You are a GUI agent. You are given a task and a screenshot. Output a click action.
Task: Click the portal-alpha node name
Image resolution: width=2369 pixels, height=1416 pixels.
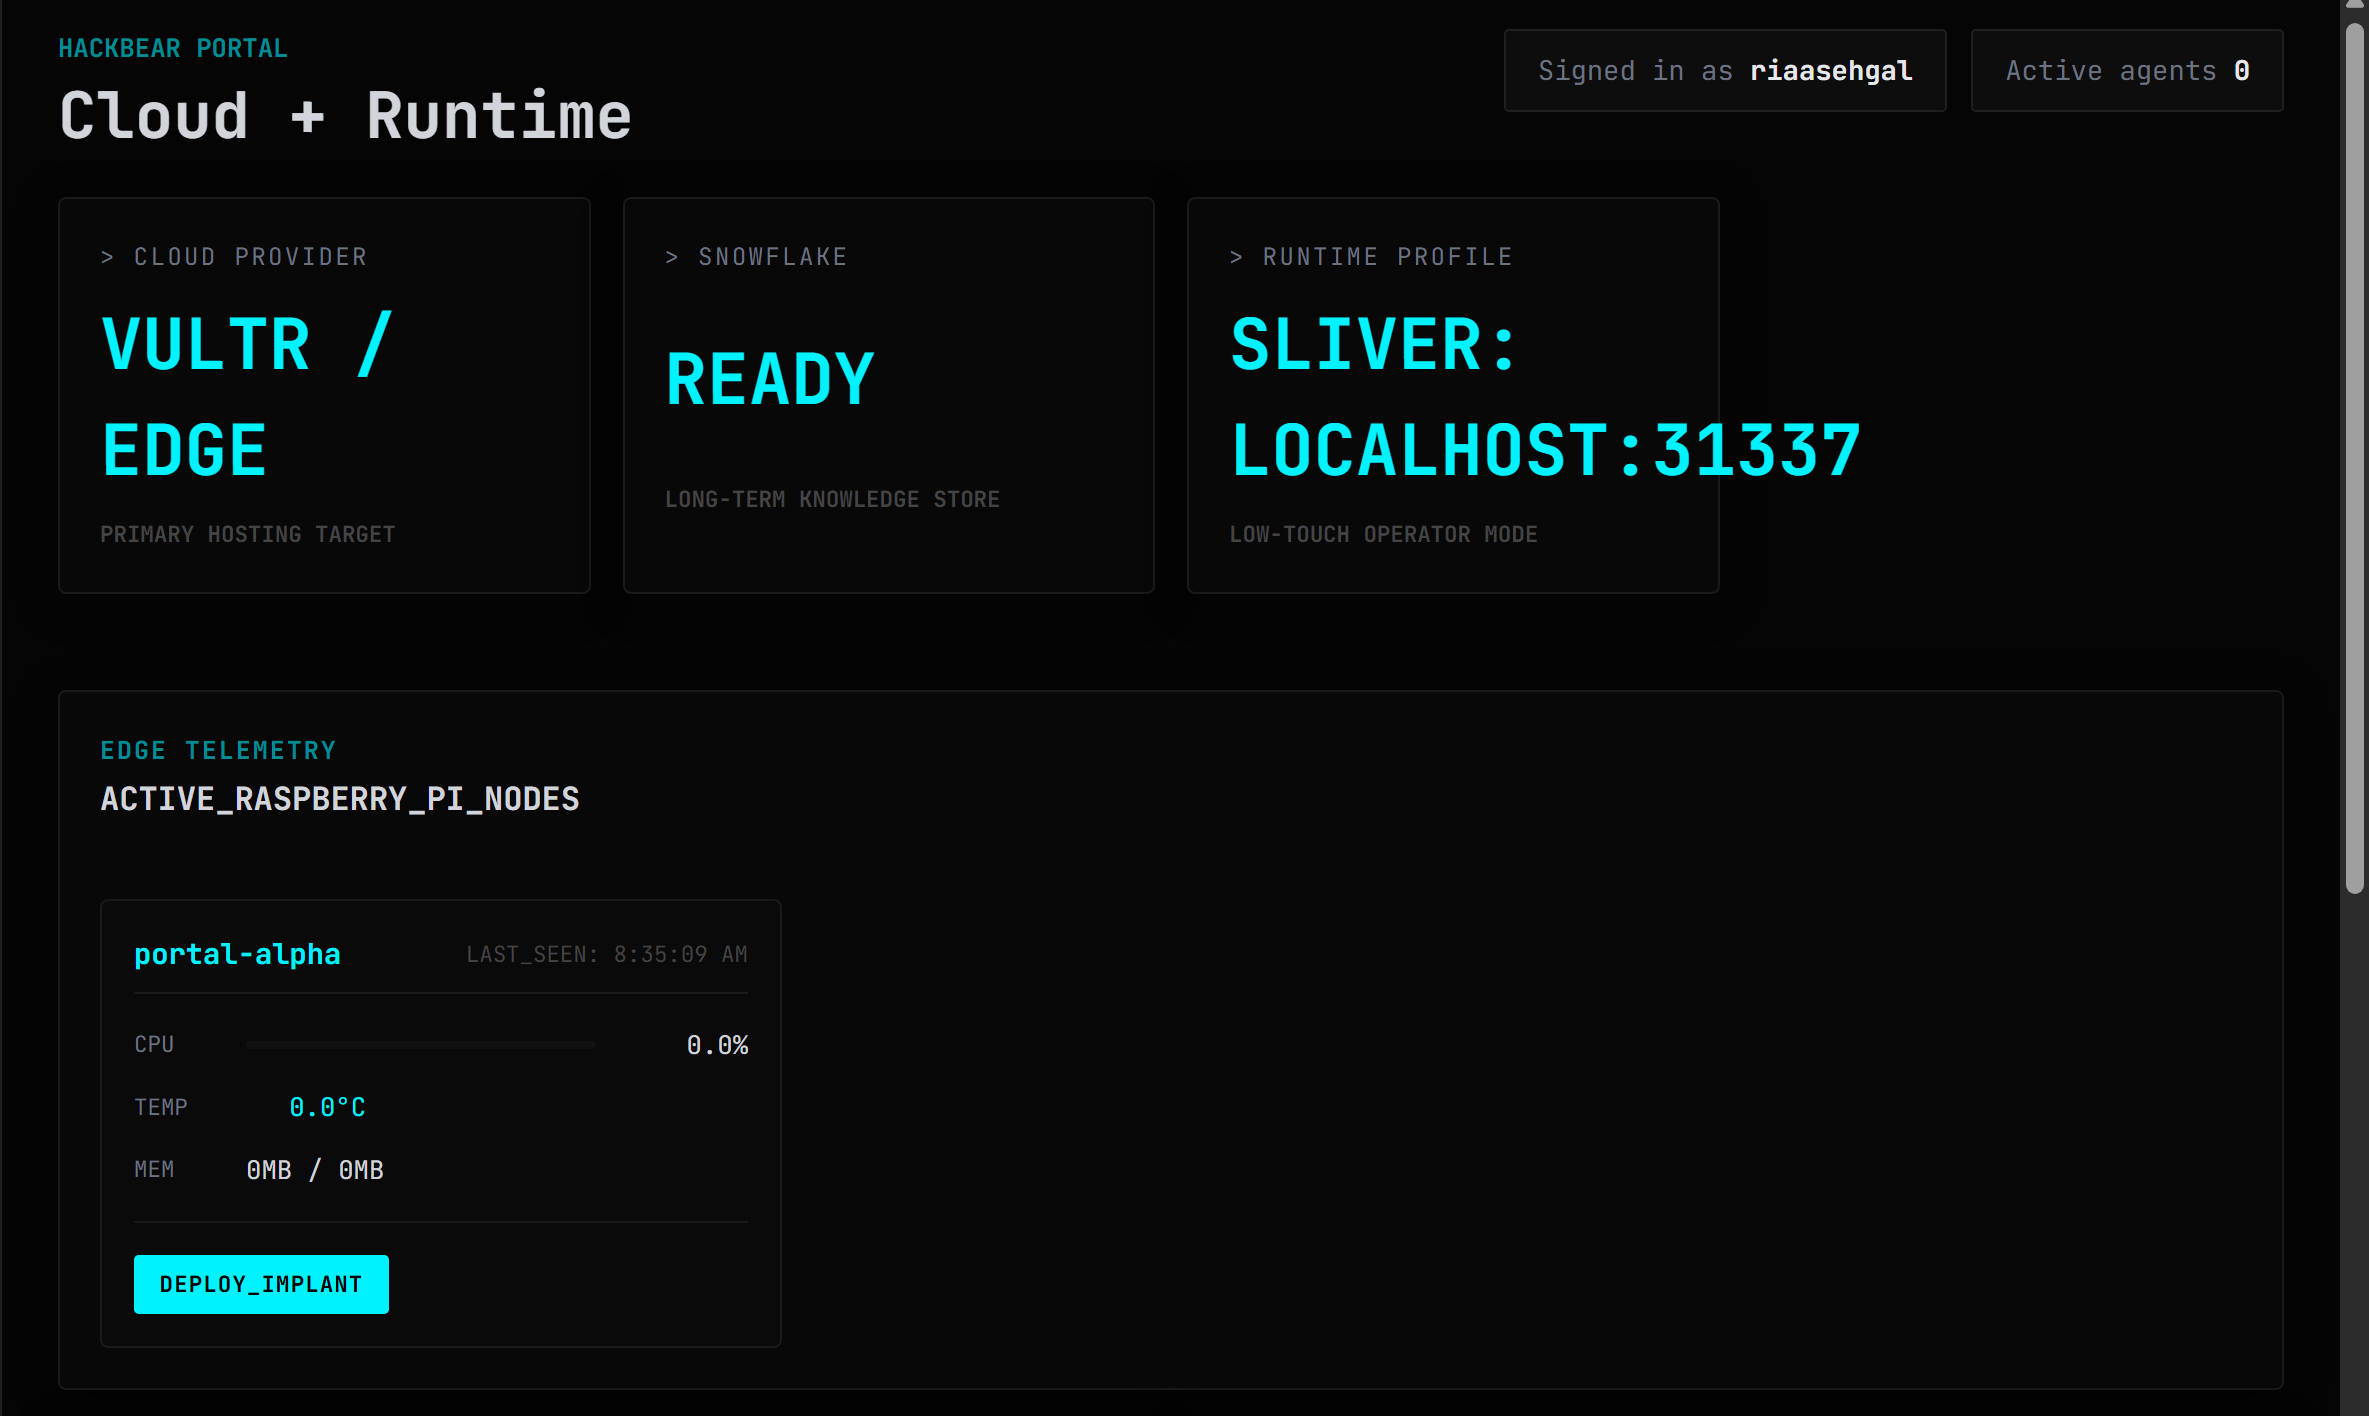[x=237, y=954]
